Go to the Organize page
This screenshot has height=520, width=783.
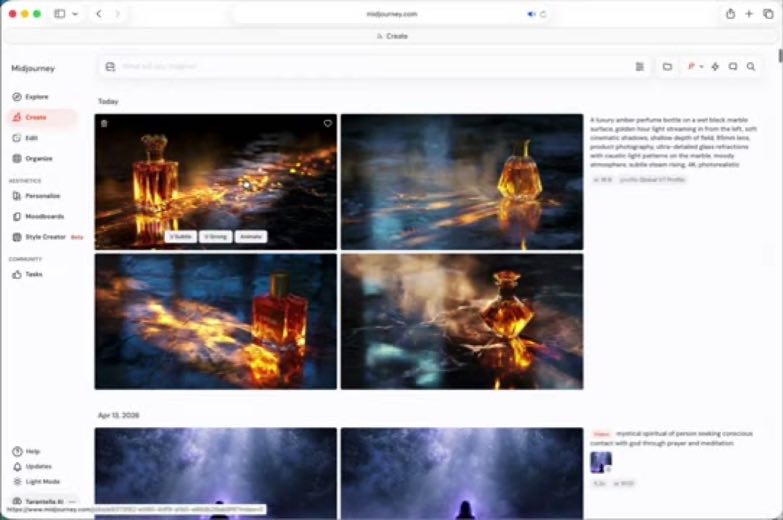[32, 158]
